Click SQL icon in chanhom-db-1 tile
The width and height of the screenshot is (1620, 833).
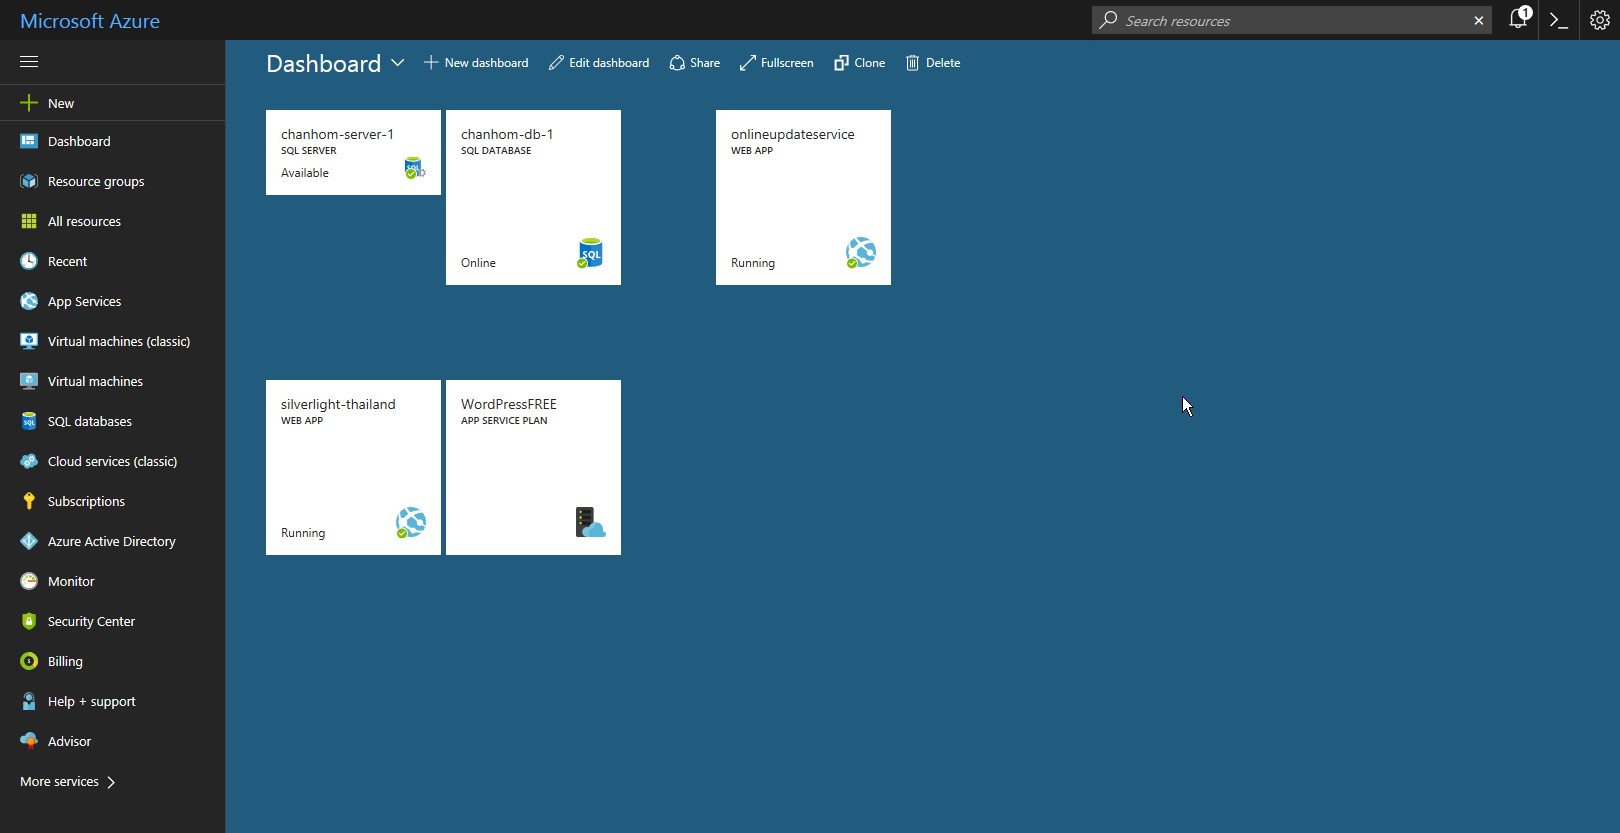[x=590, y=253]
